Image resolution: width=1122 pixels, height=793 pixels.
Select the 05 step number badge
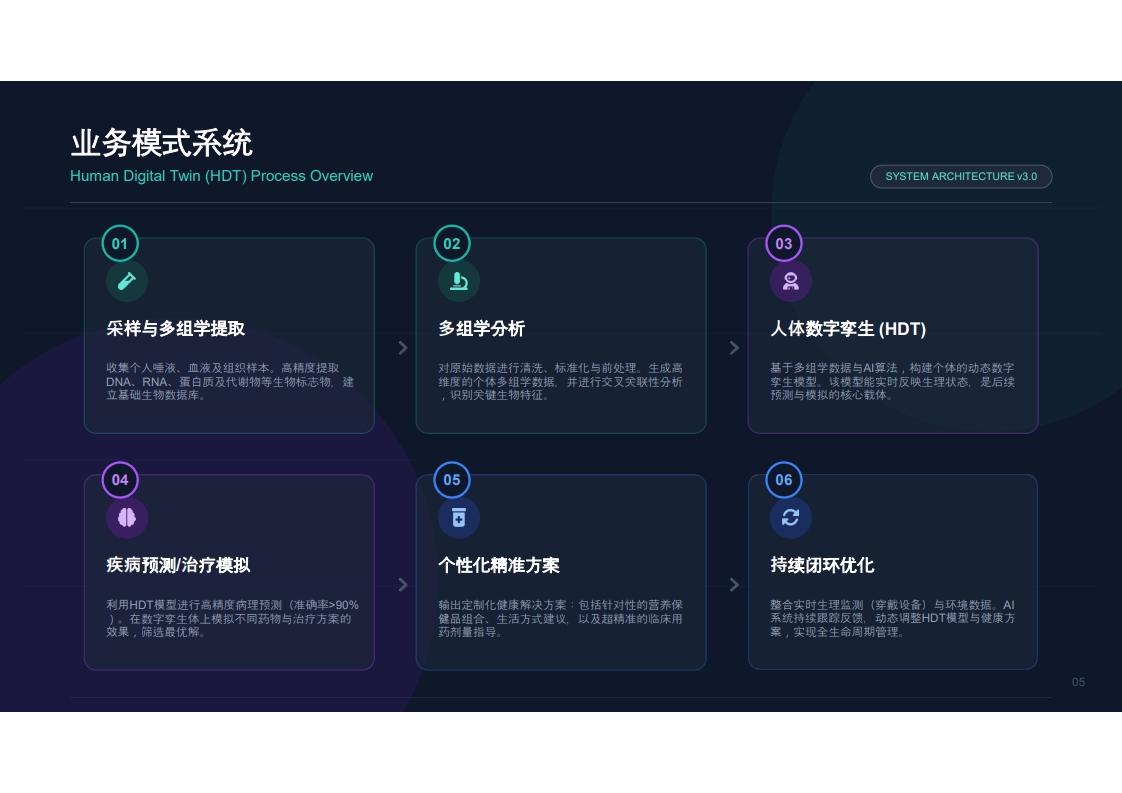(452, 480)
